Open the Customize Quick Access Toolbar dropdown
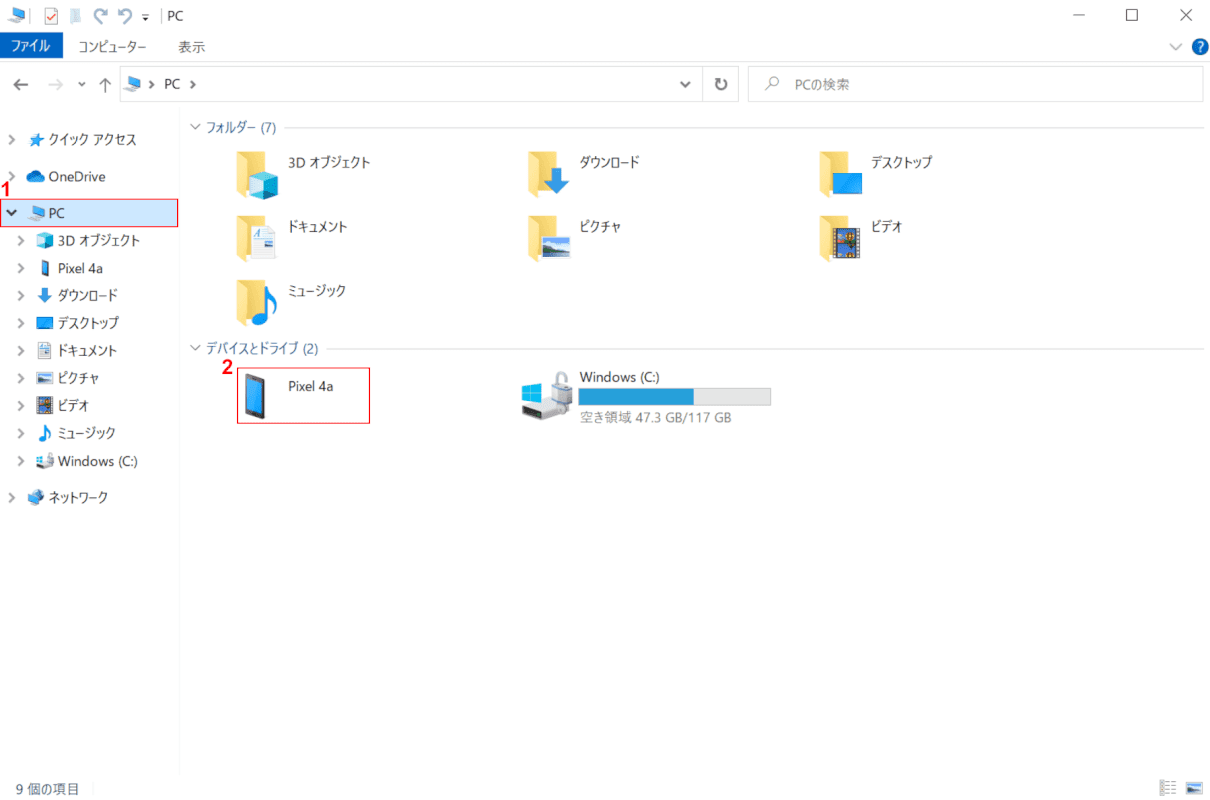 pos(145,17)
